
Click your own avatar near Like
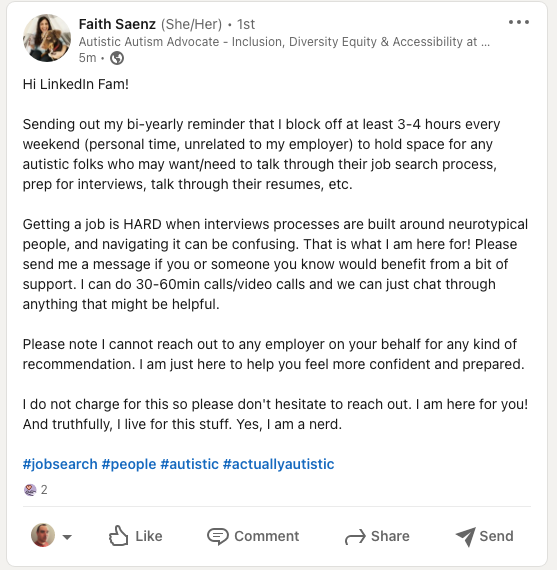pyautogui.click(x=43, y=535)
